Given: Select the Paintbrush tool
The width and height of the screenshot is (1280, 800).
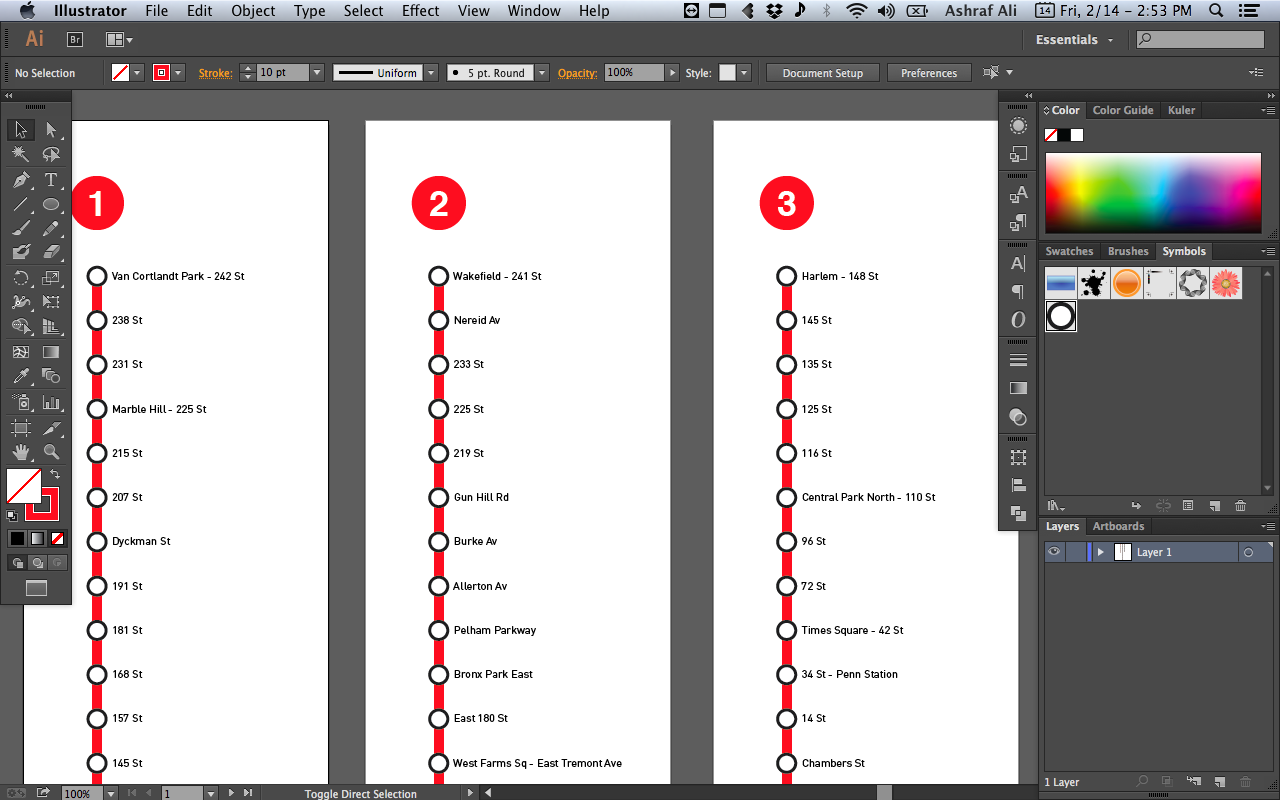Looking at the screenshot, I should (x=21, y=228).
